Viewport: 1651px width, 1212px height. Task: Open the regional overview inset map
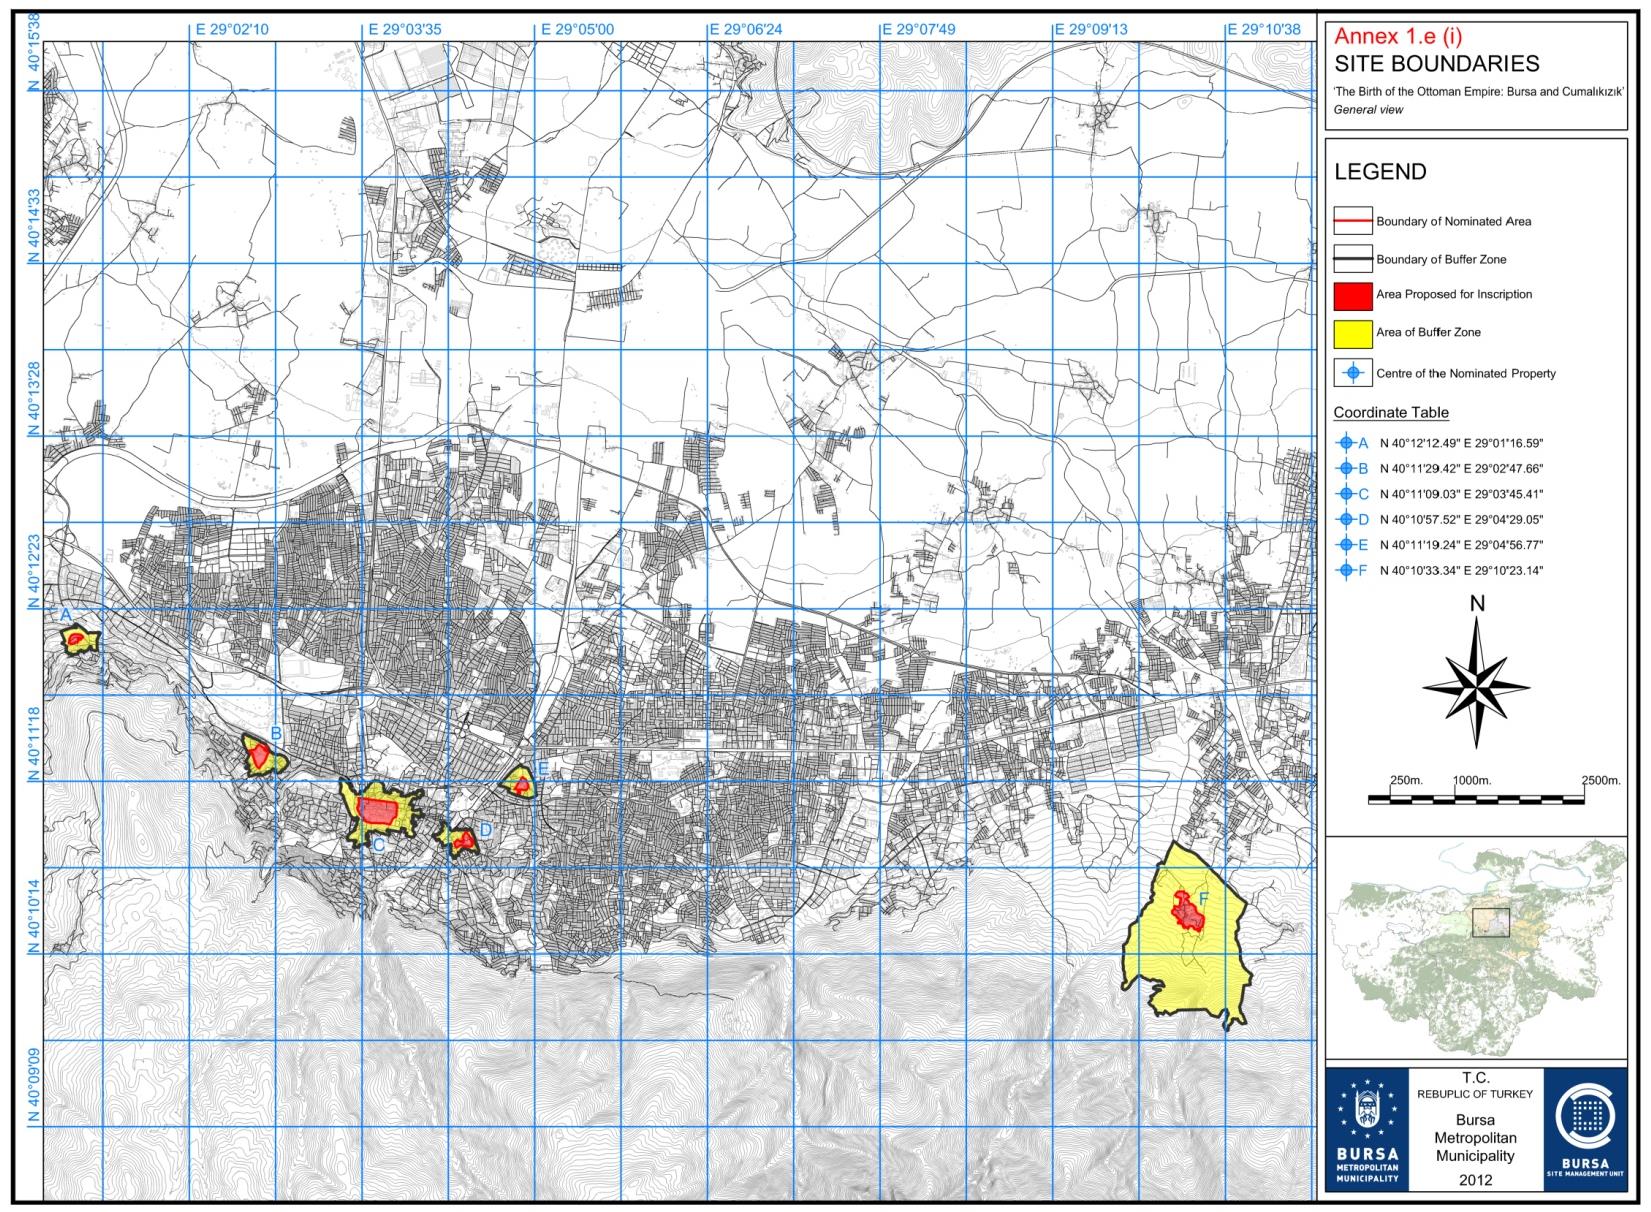[1476, 947]
